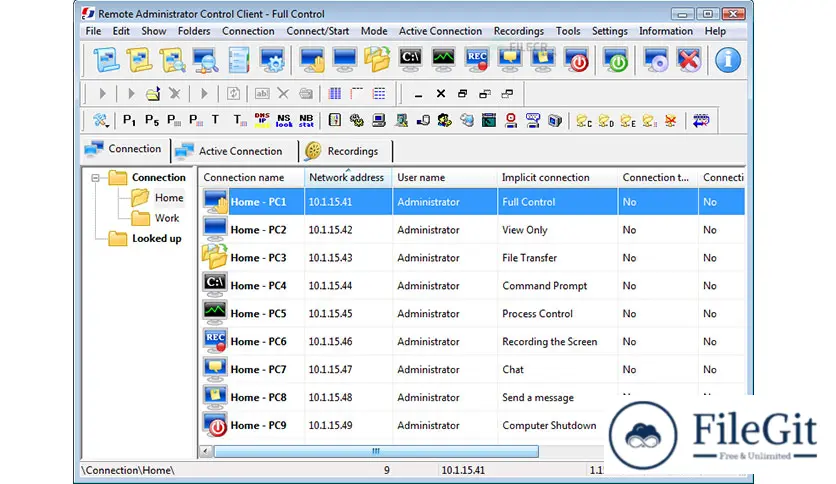
Task: Click the minimize-all windows dash icon
Action: [419, 94]
